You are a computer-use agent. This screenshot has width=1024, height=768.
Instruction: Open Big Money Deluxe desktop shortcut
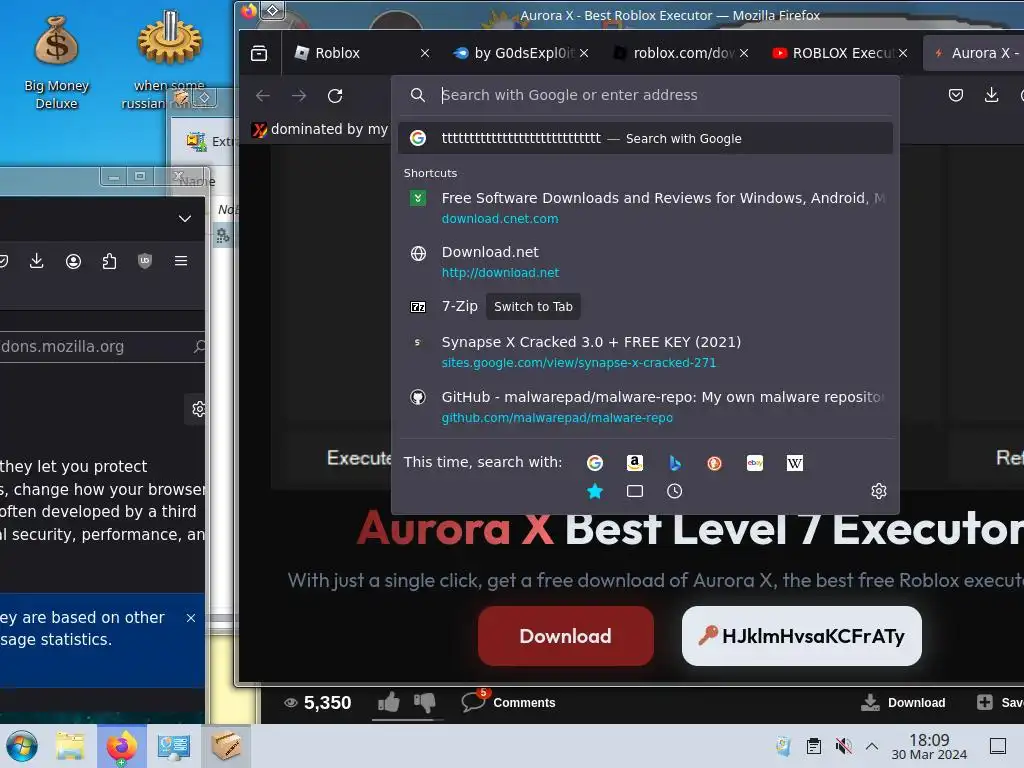57,62
